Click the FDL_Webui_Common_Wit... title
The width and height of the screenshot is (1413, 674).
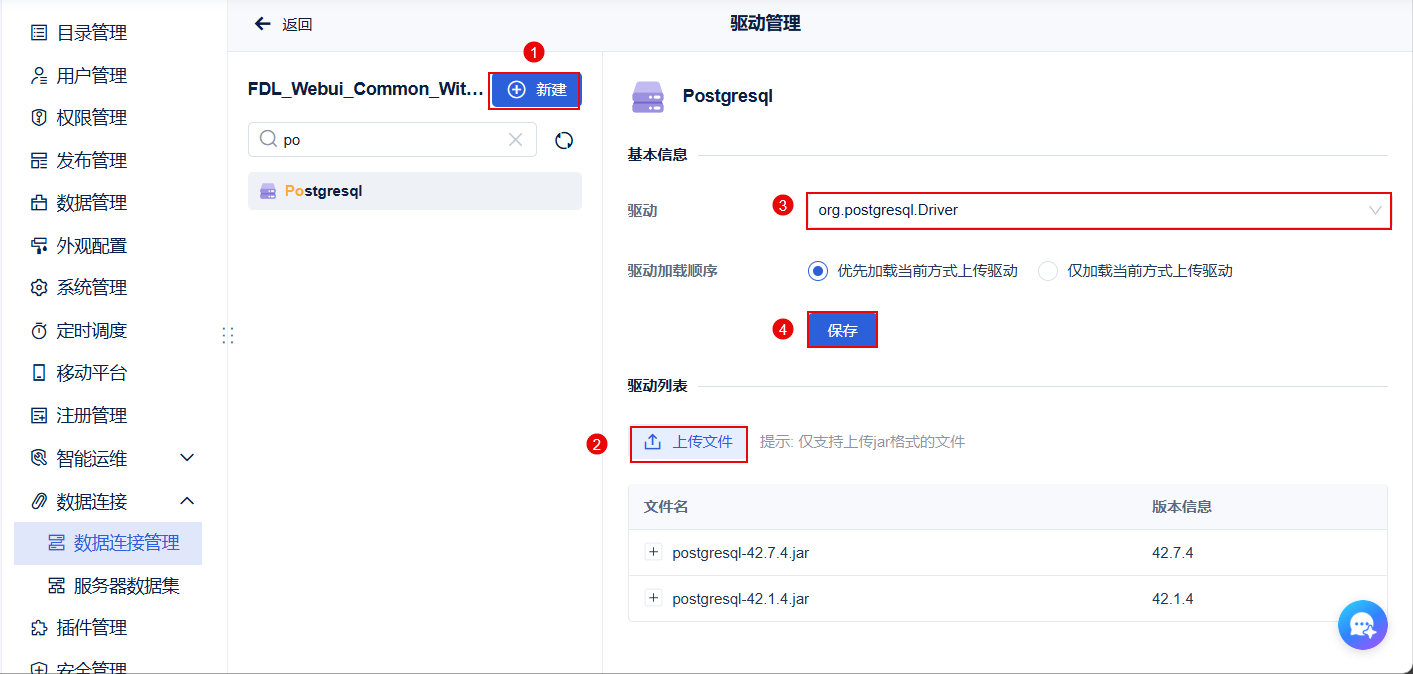coord(365,89)
